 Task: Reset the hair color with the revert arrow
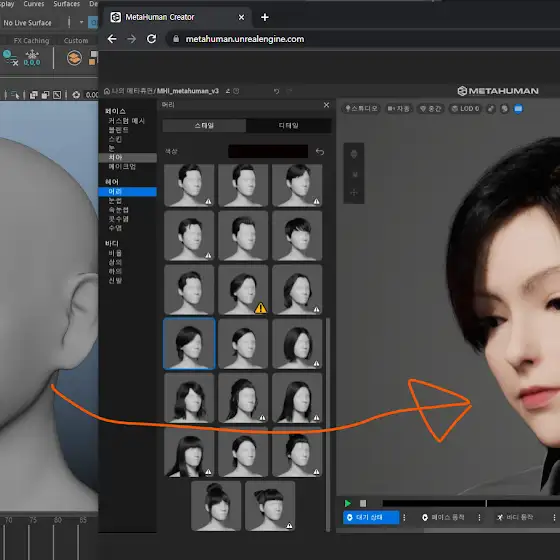click(x=320, y=151)
